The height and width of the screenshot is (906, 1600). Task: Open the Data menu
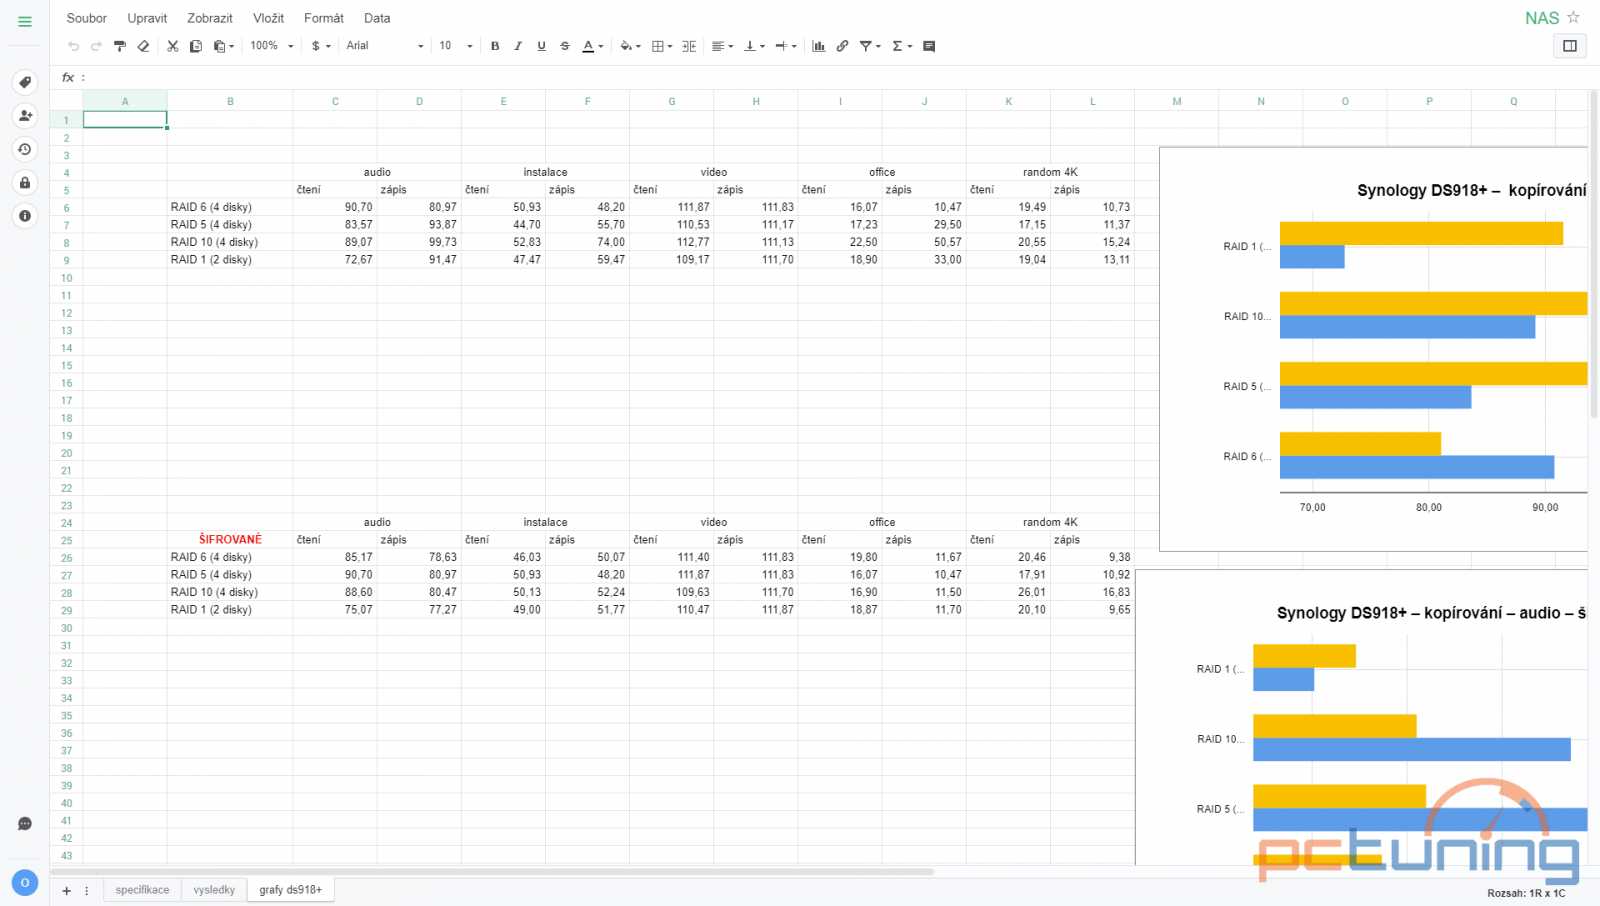(x=377, y=18)
